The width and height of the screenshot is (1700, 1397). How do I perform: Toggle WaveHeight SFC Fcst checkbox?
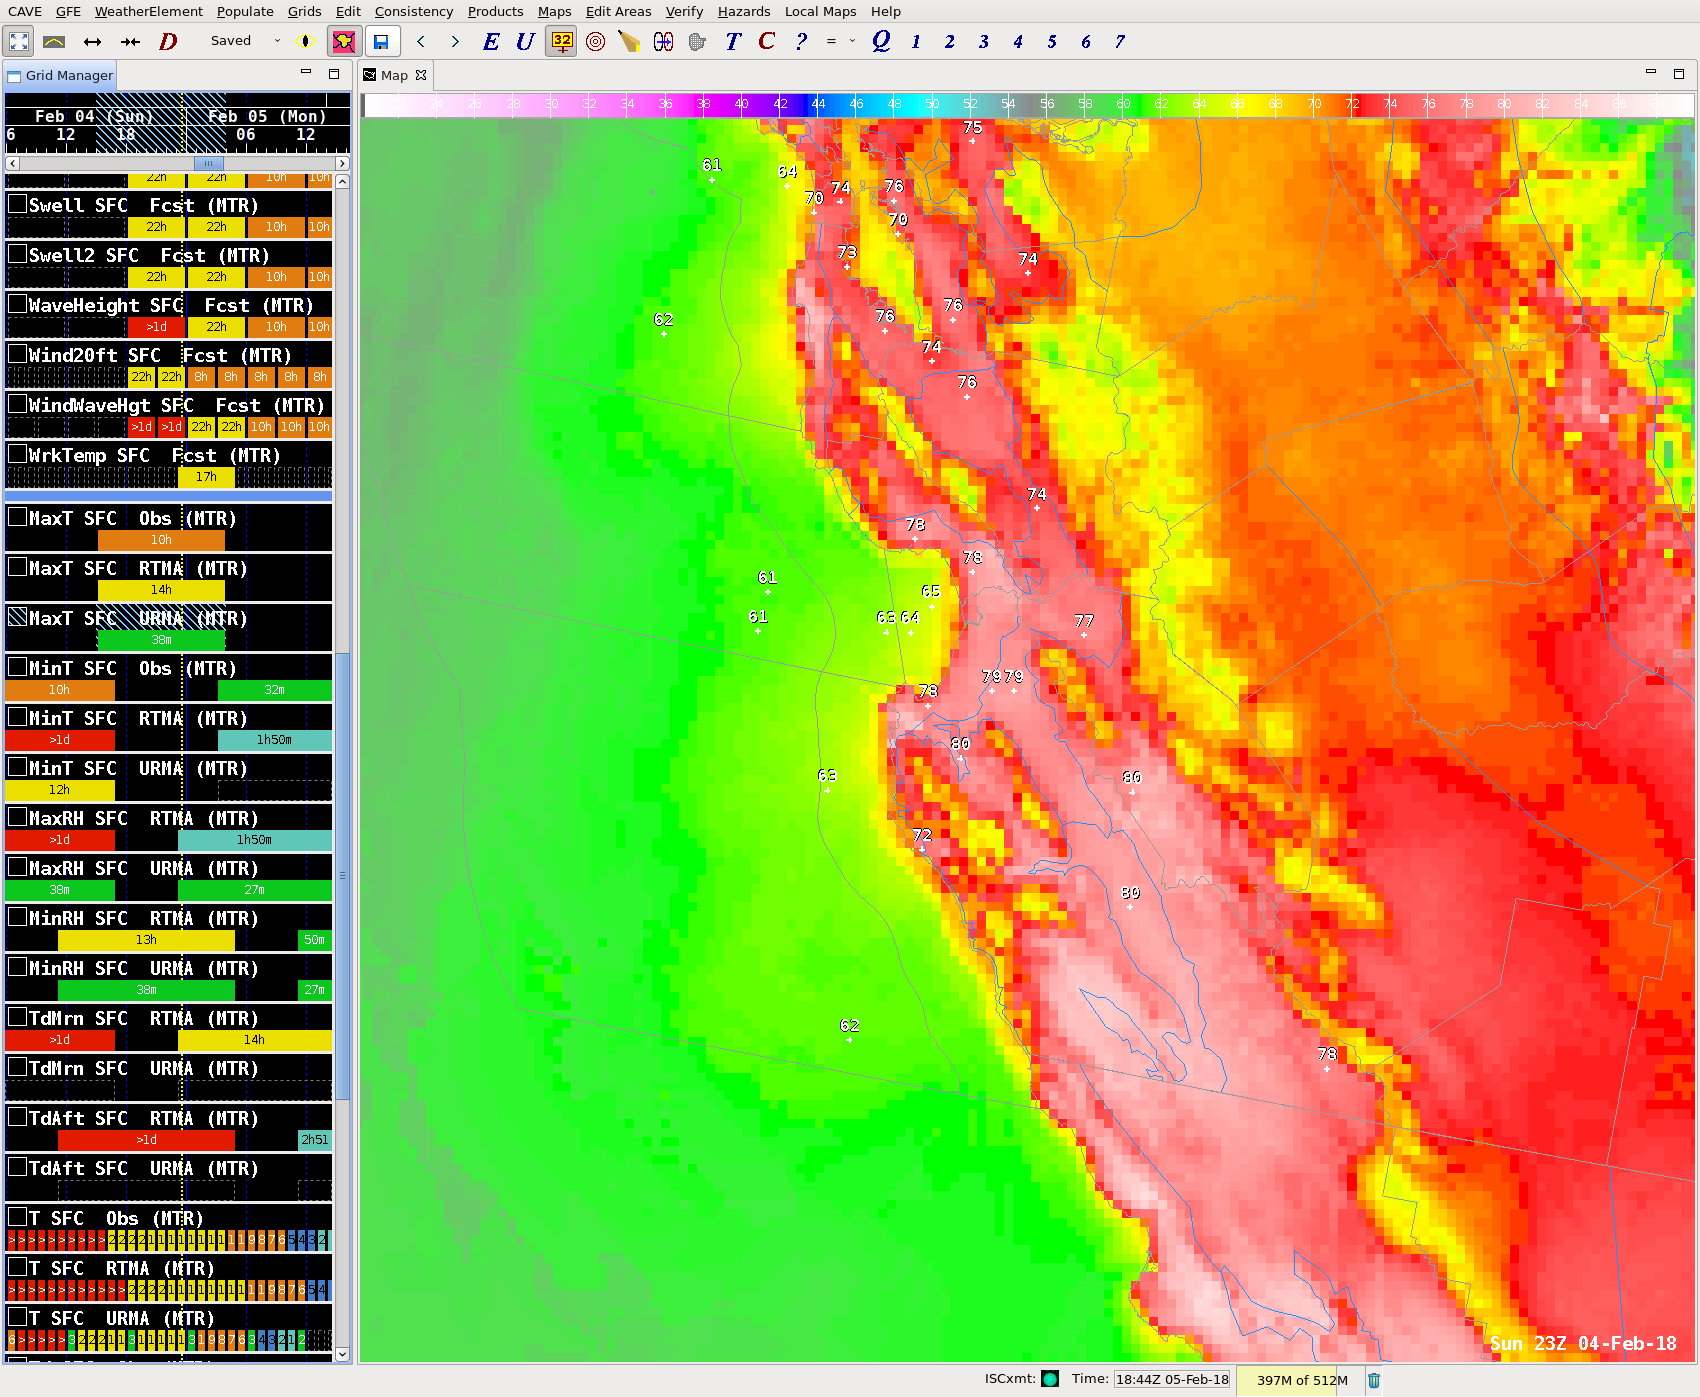point(17,303)
